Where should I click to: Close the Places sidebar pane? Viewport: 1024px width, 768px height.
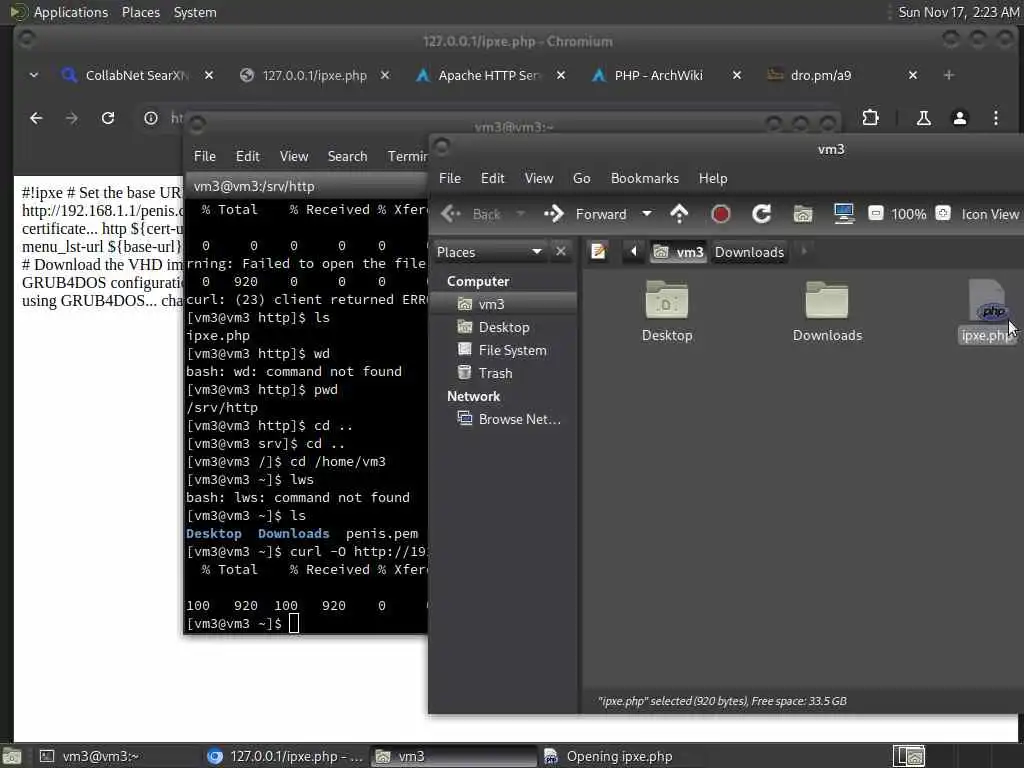pos(560,251)
